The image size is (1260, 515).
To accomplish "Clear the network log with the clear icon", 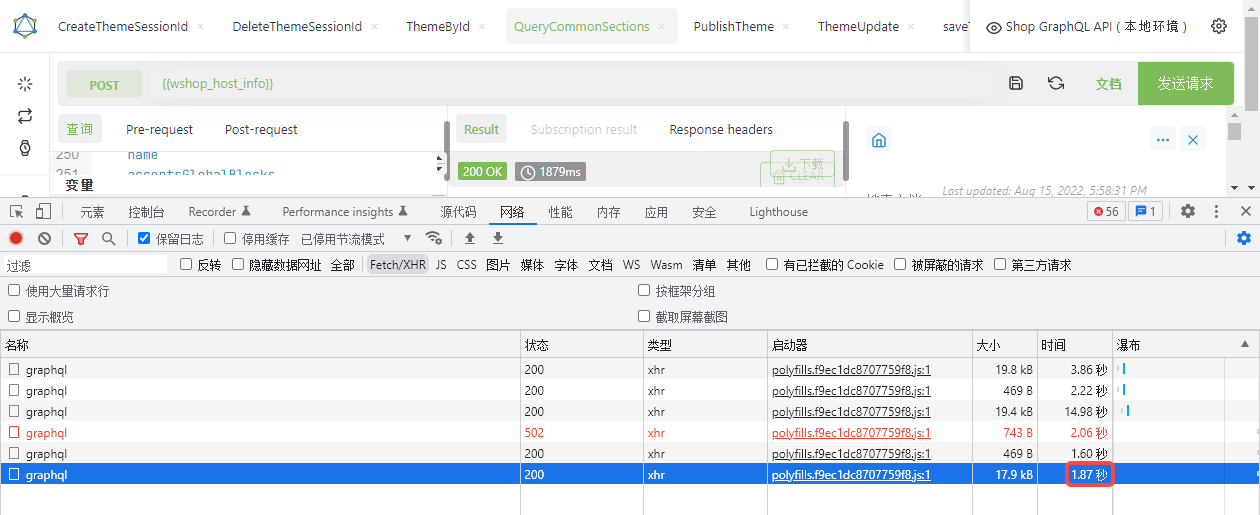I will click(x=44, y=238).
